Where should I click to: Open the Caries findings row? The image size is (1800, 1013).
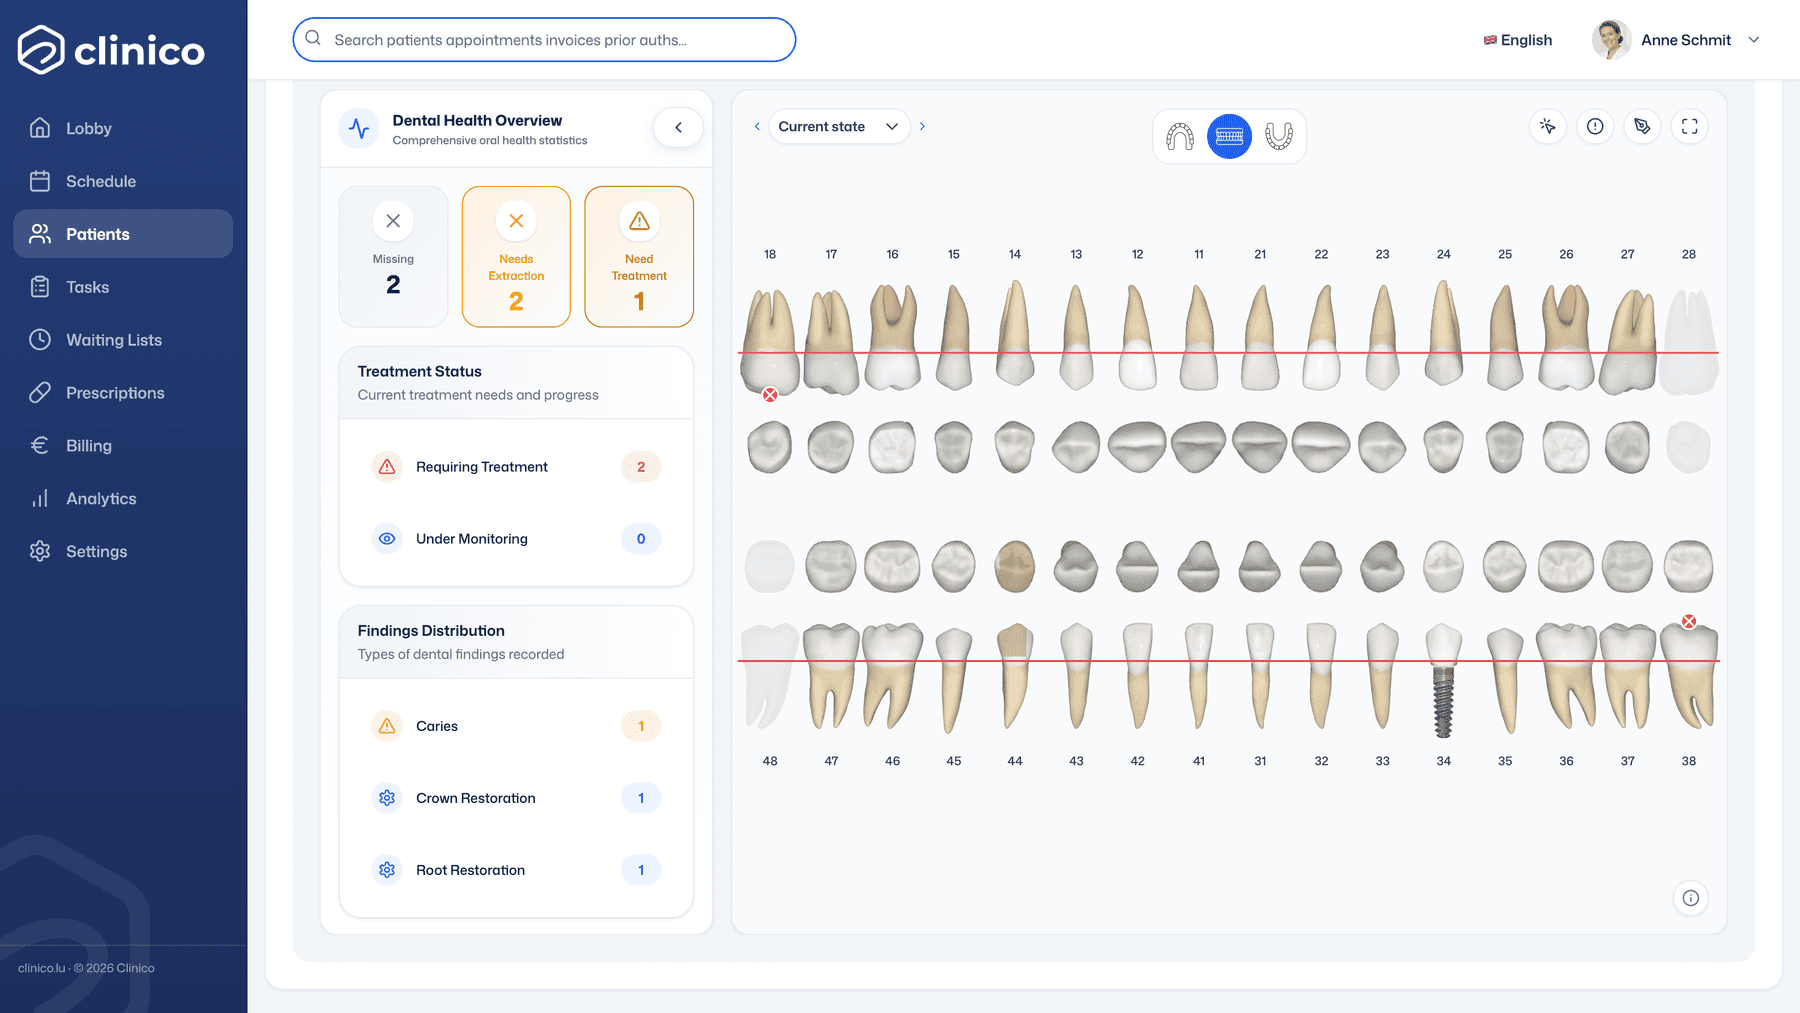point(516,726)
